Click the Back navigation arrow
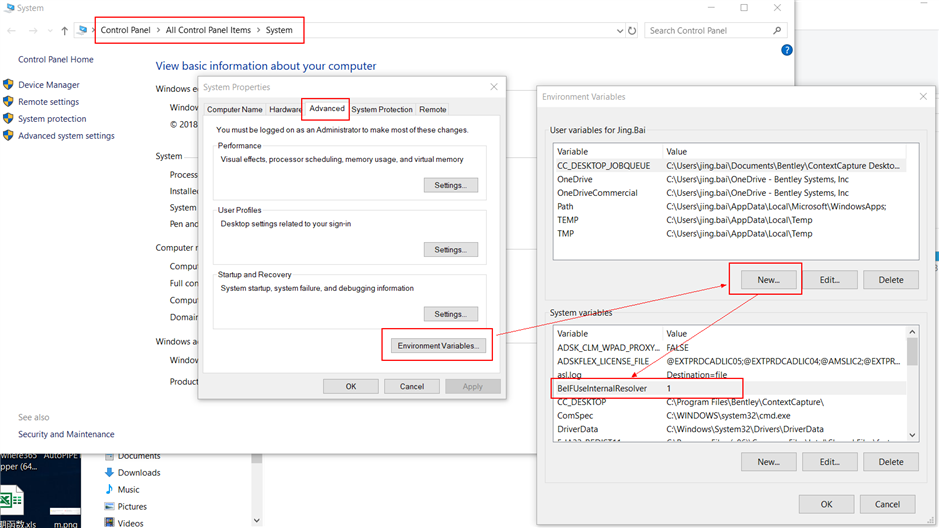 click(11, 31)
